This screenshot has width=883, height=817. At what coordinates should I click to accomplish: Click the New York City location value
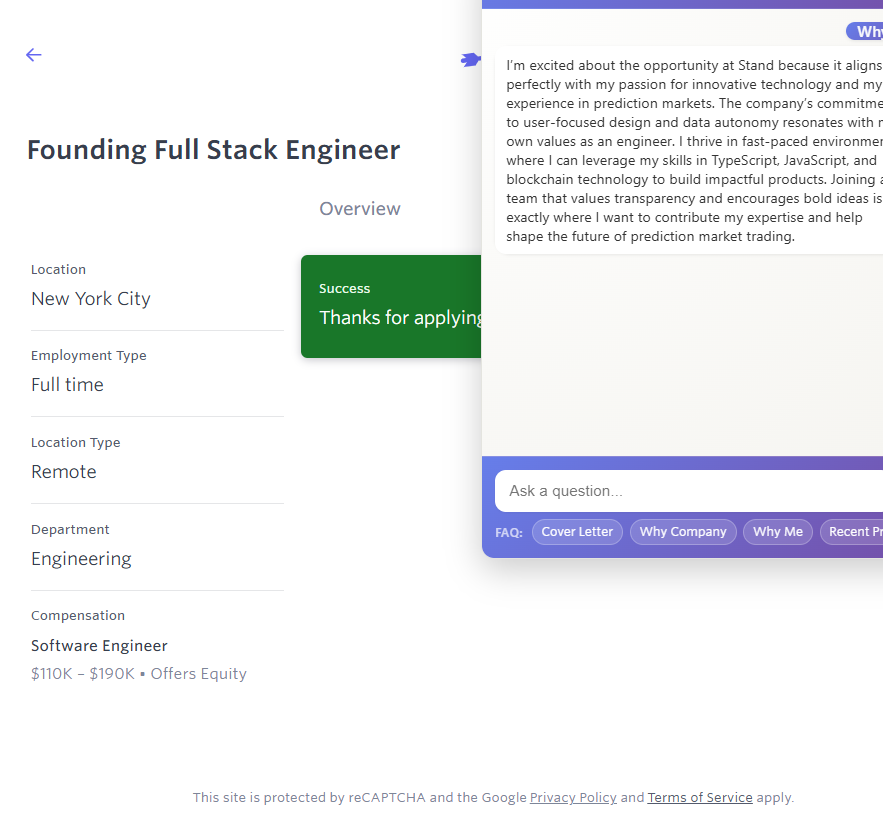click(91, 299)
